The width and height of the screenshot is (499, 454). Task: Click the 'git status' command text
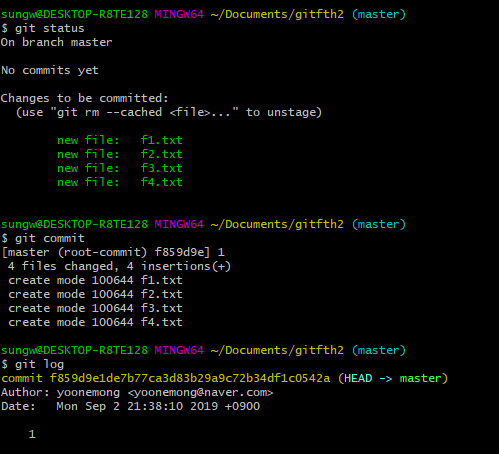50,28
